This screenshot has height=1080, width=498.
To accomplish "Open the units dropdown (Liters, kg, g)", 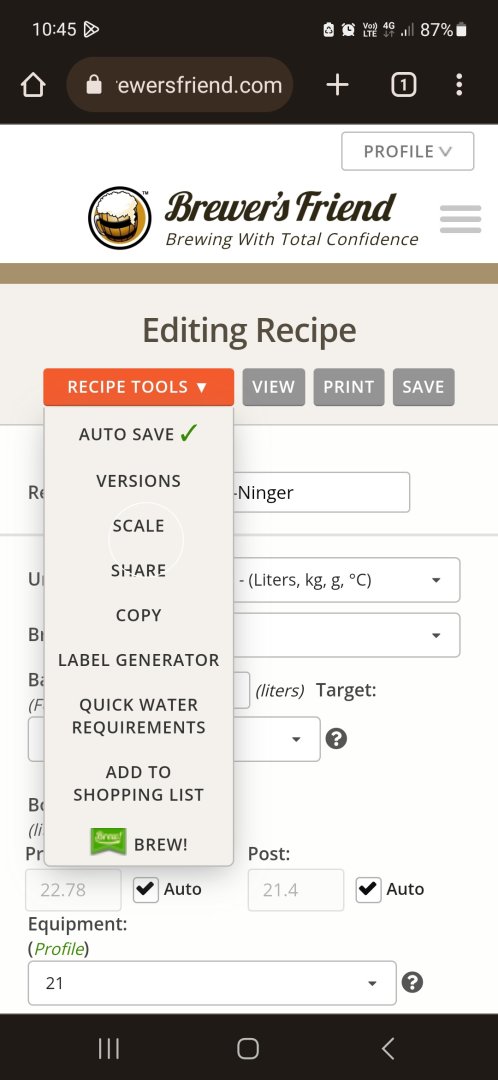I will click(346, 580).
